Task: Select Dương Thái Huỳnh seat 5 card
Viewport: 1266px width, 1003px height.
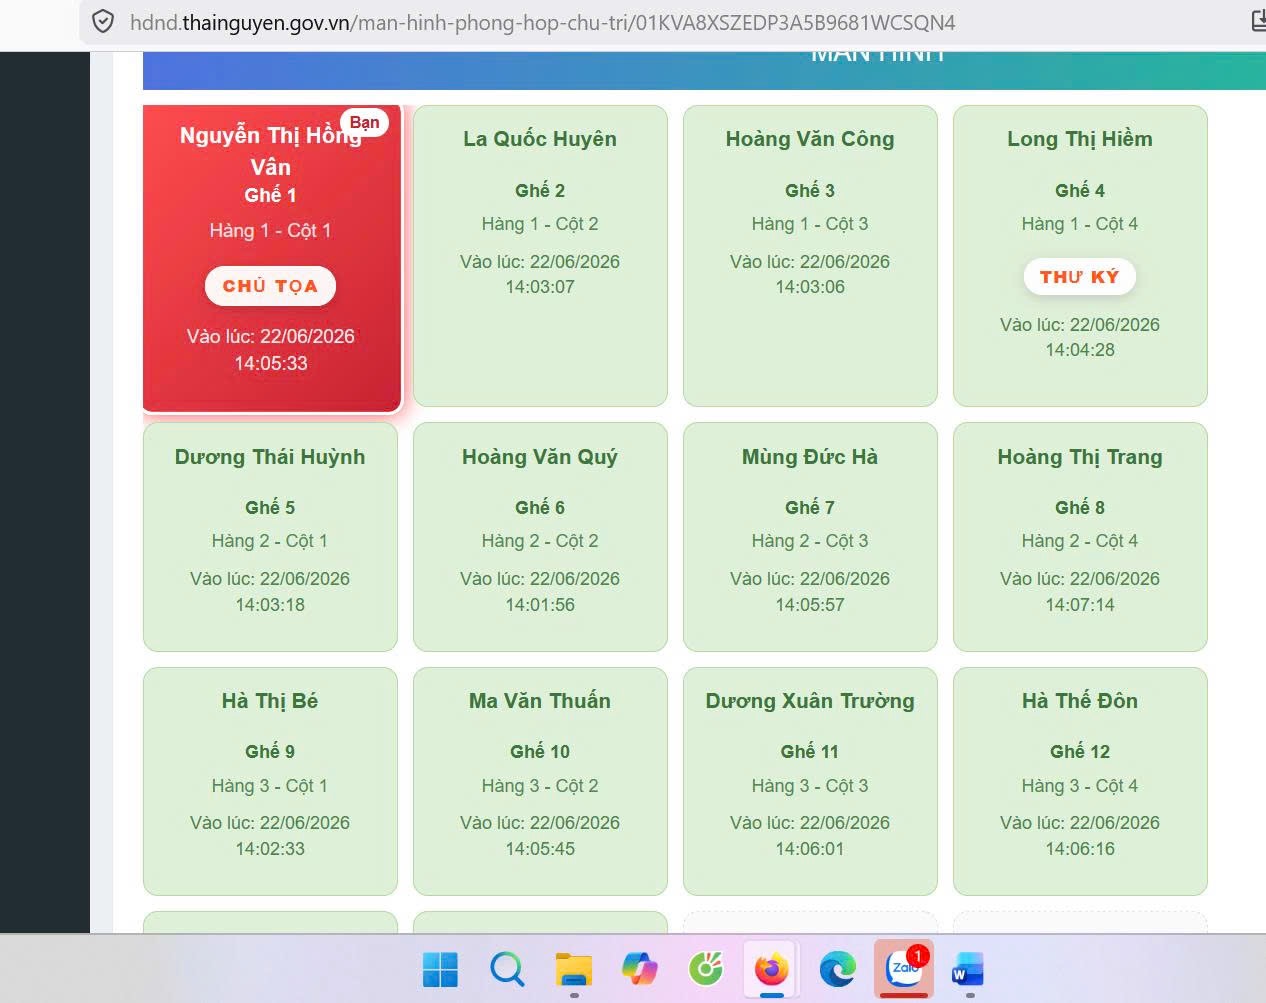Action: pos(270,537)
